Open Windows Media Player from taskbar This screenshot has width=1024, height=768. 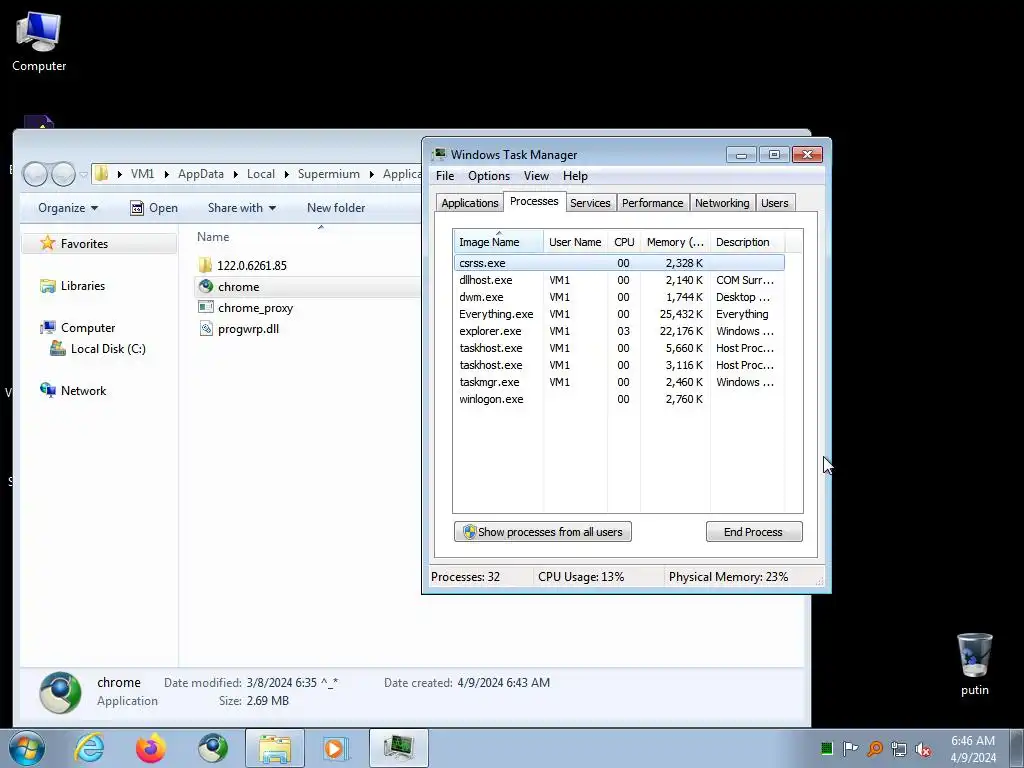pyautogui.click(x=336, y=748)
